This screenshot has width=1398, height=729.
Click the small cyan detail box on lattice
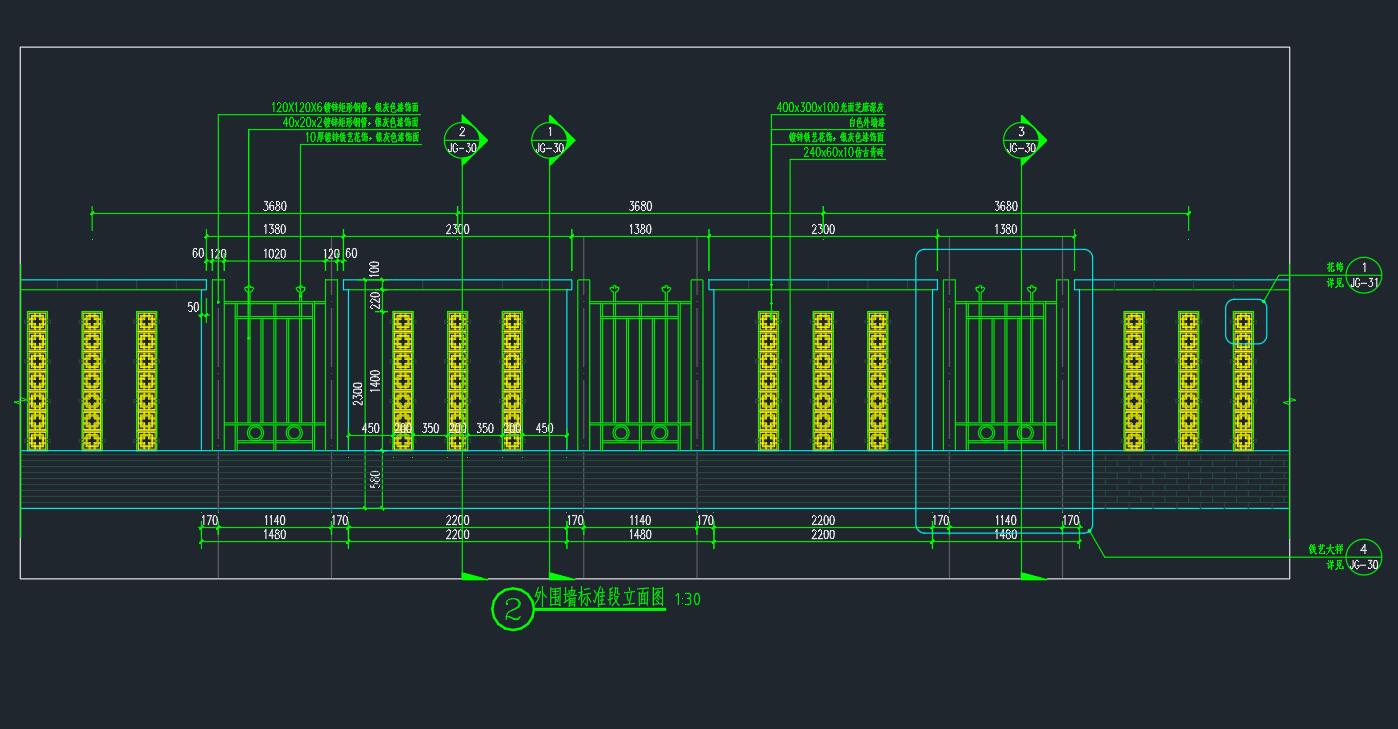pos(1246,321)
